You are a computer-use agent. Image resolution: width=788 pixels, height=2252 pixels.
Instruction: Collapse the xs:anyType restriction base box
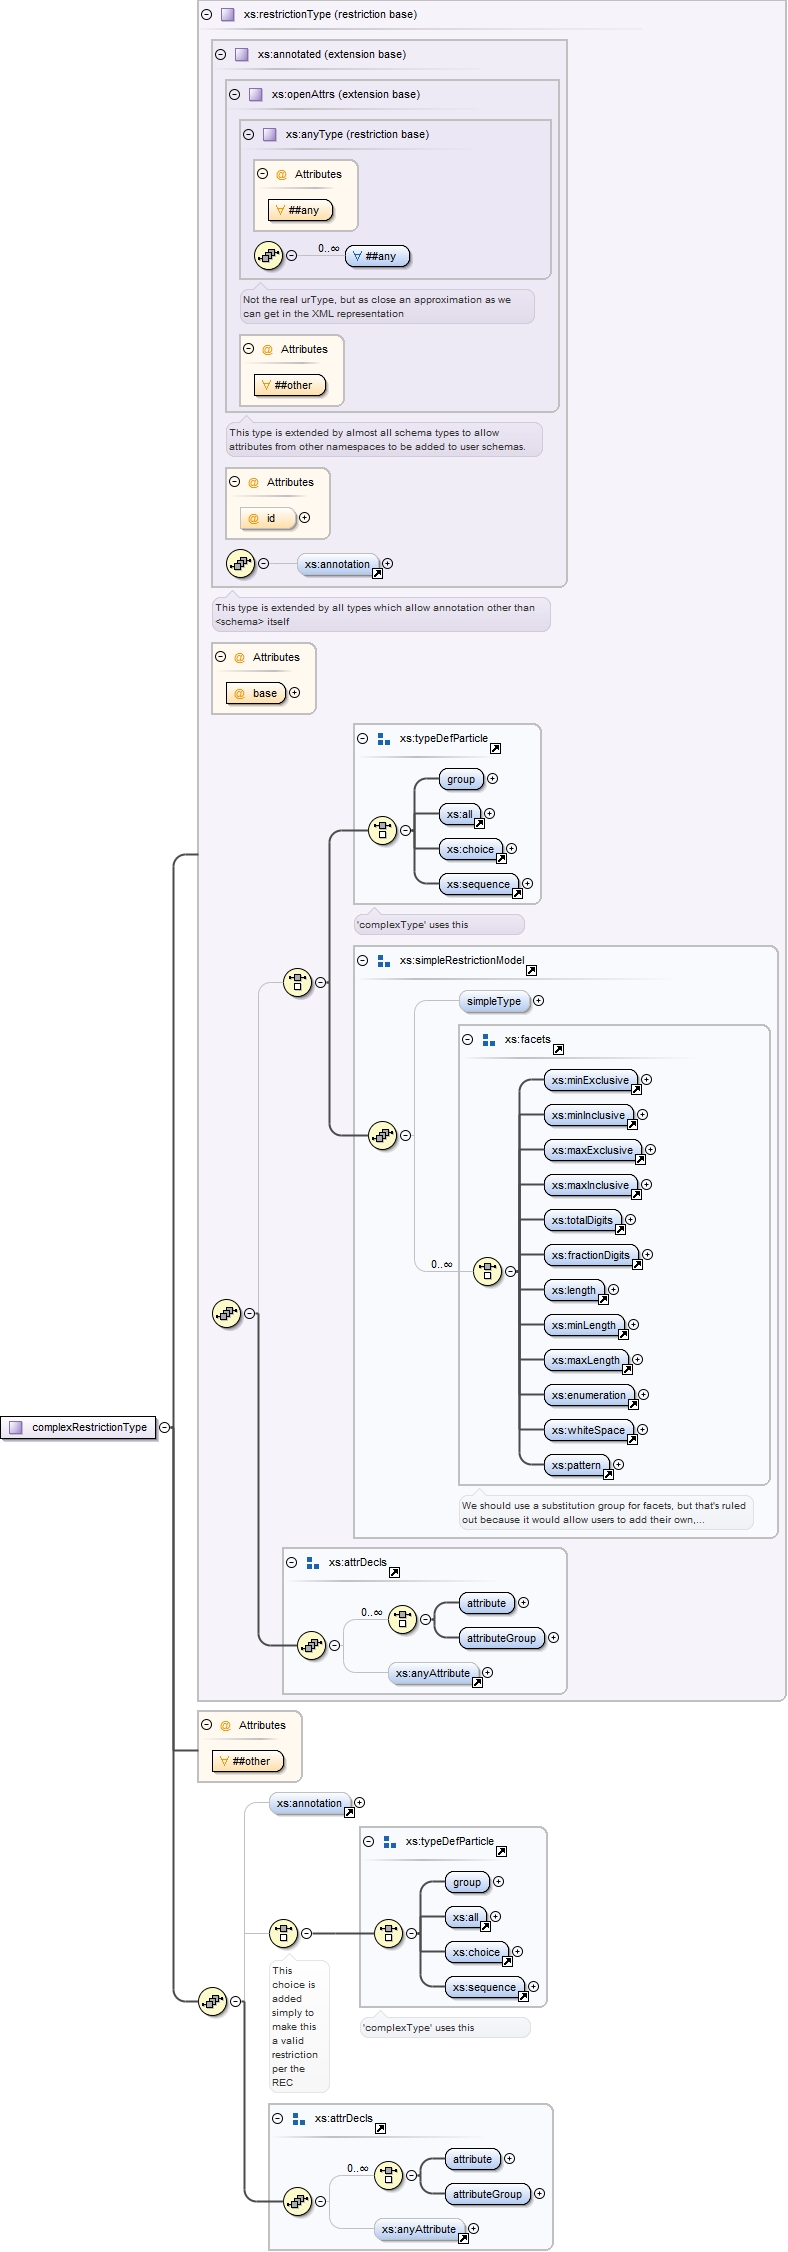click(x=249, y=135)
